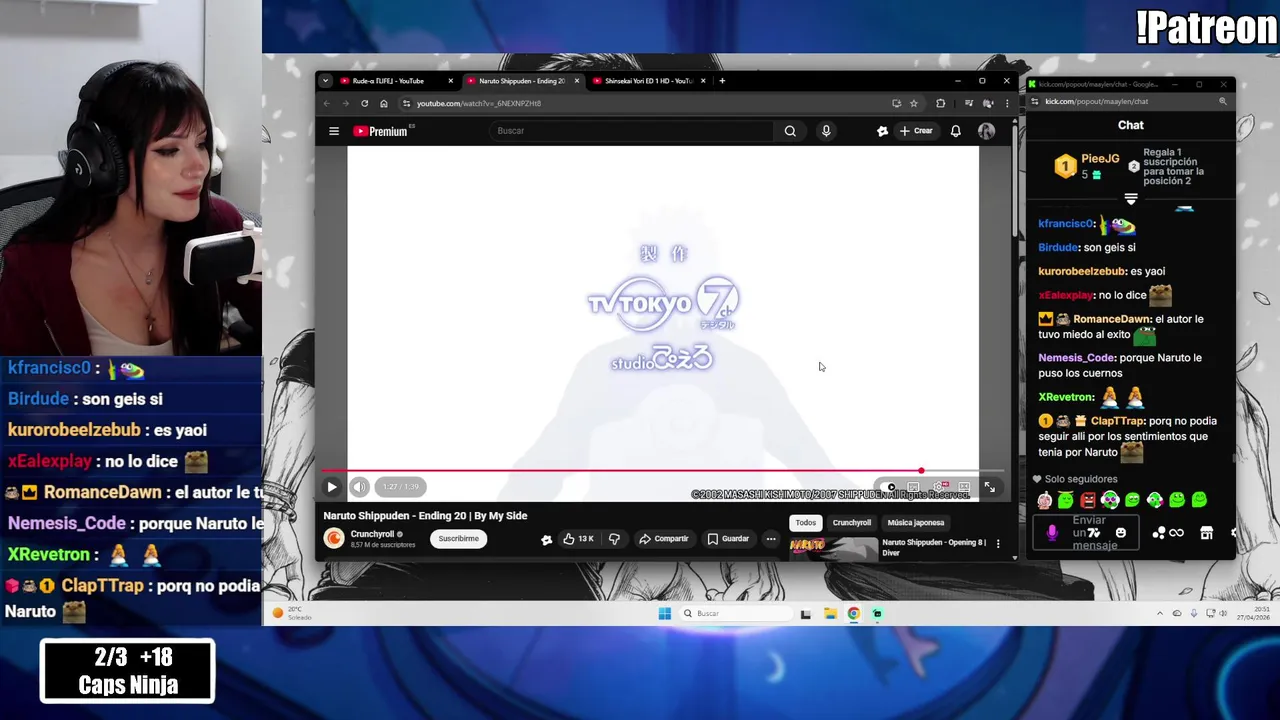The width and height of the screenshot is (1280, 720).
Task: Open YouTube notifications bell
Action: pyautogui.click(x=956, y=131)
